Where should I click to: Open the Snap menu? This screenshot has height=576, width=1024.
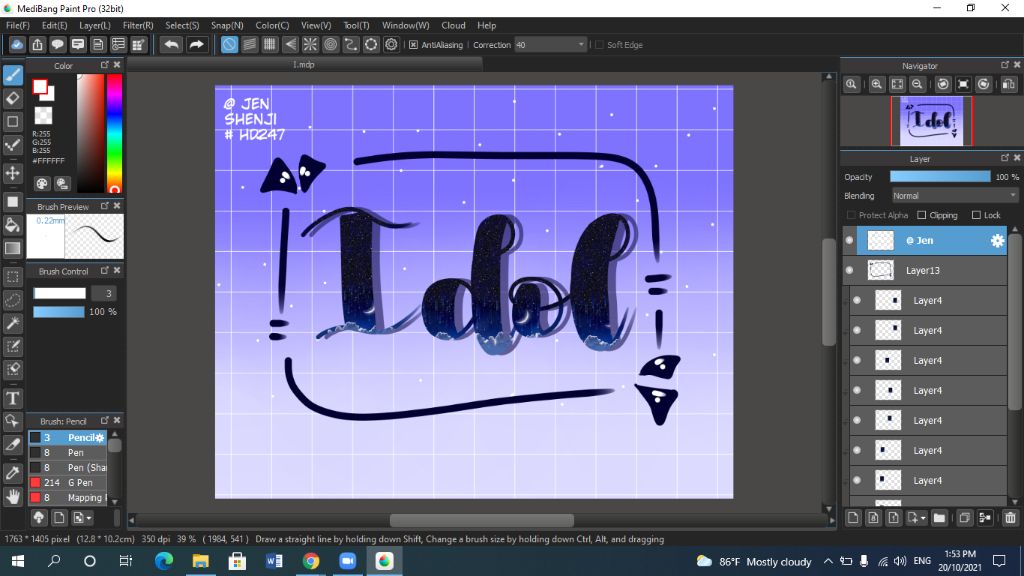coord(227,25)
